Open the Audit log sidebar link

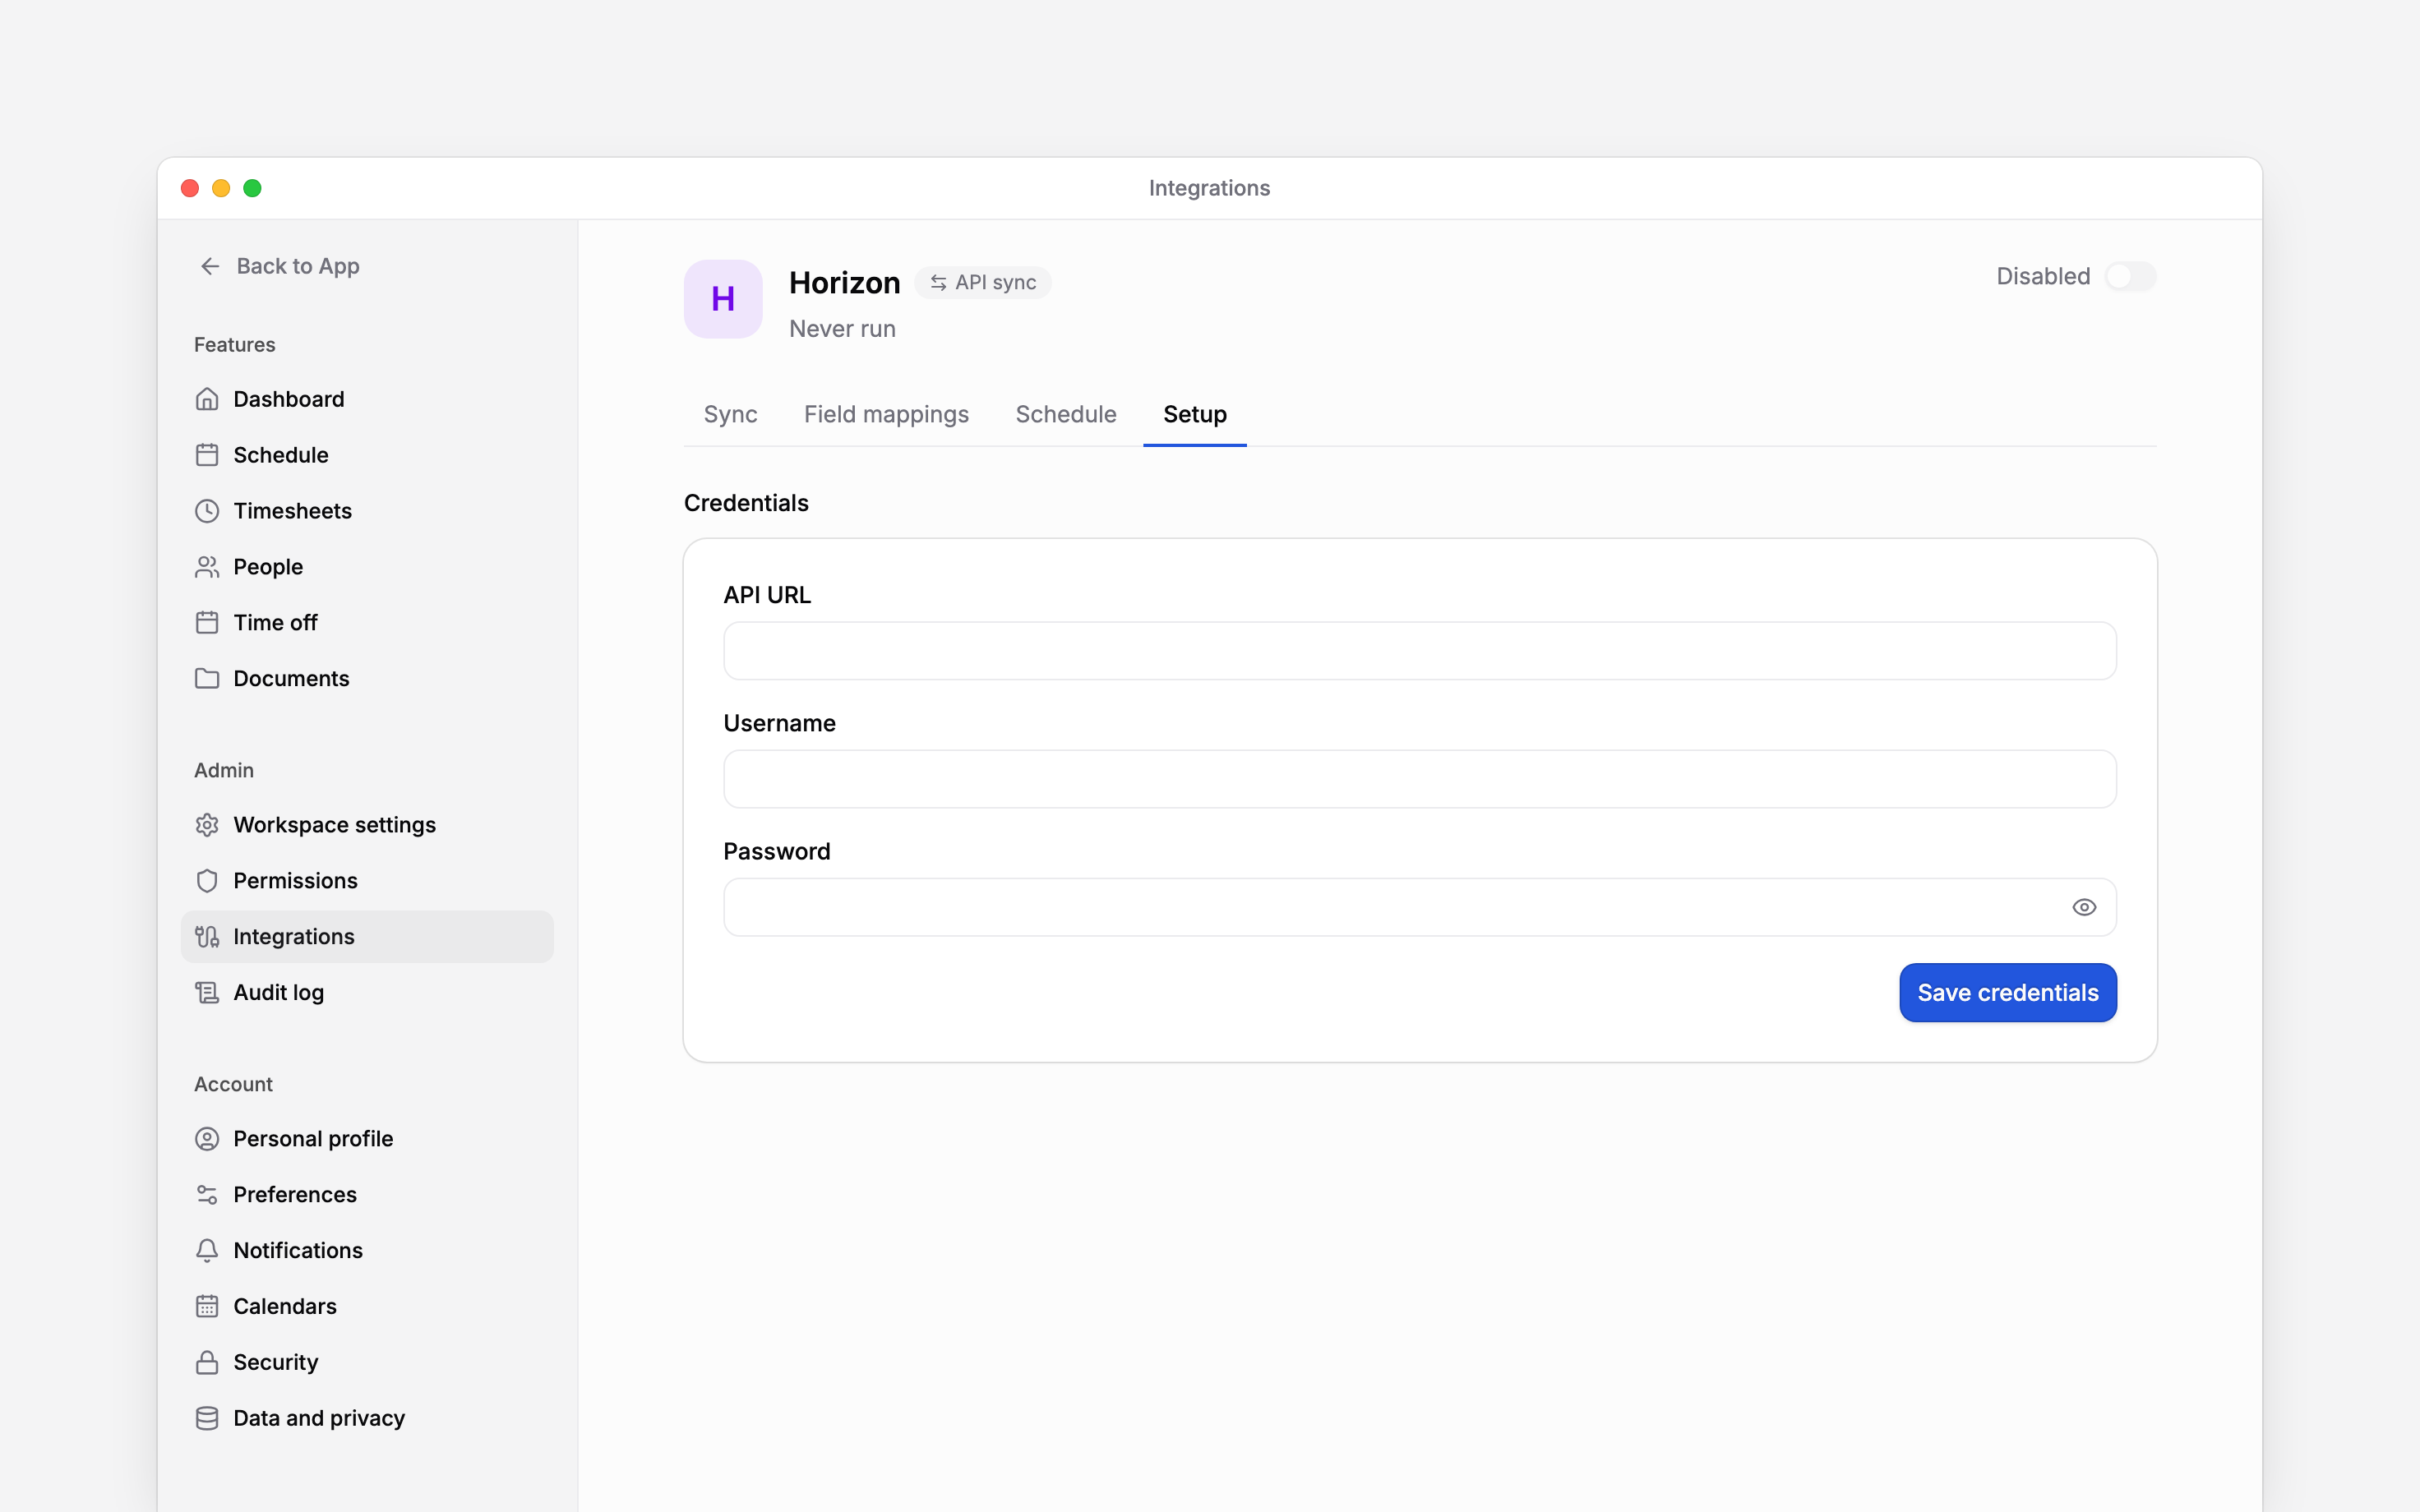click(x=367, y=993)
